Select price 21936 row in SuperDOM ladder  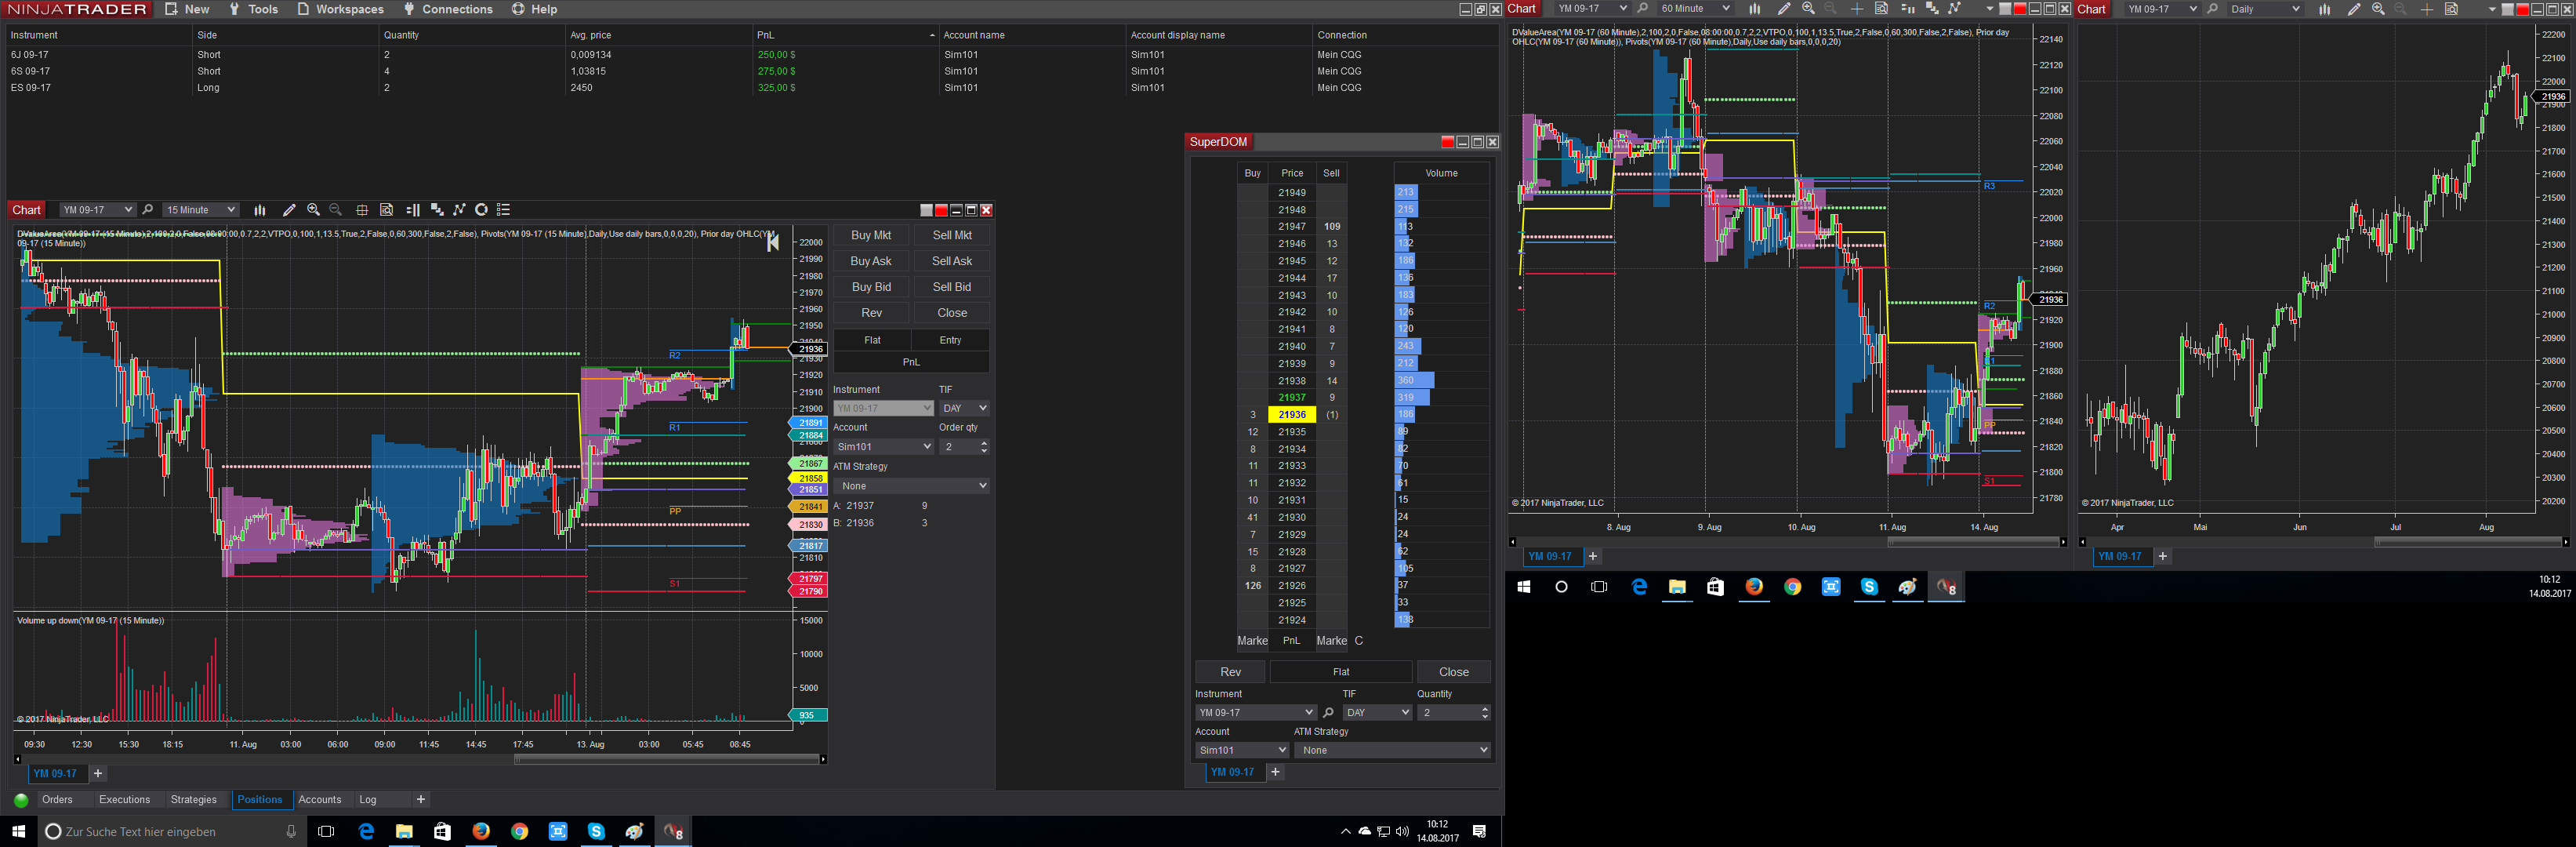pos(1291,415)
